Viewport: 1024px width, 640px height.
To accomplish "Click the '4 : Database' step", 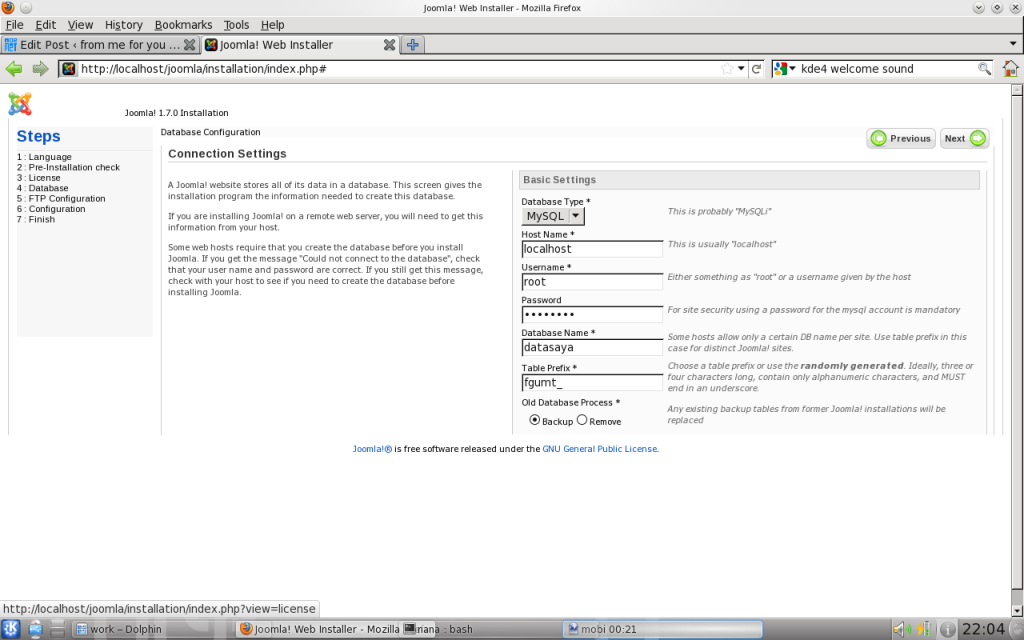I will coord(42,188).
